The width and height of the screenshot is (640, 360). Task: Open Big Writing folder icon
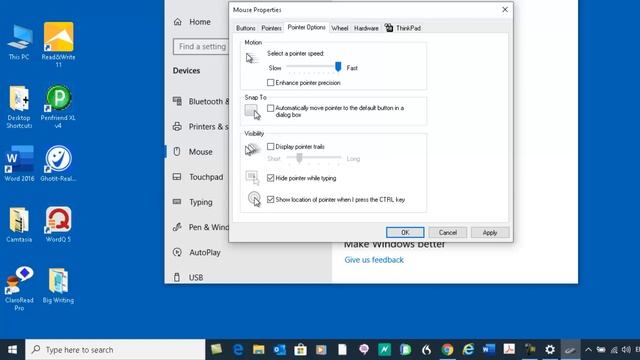coord(58,286)
